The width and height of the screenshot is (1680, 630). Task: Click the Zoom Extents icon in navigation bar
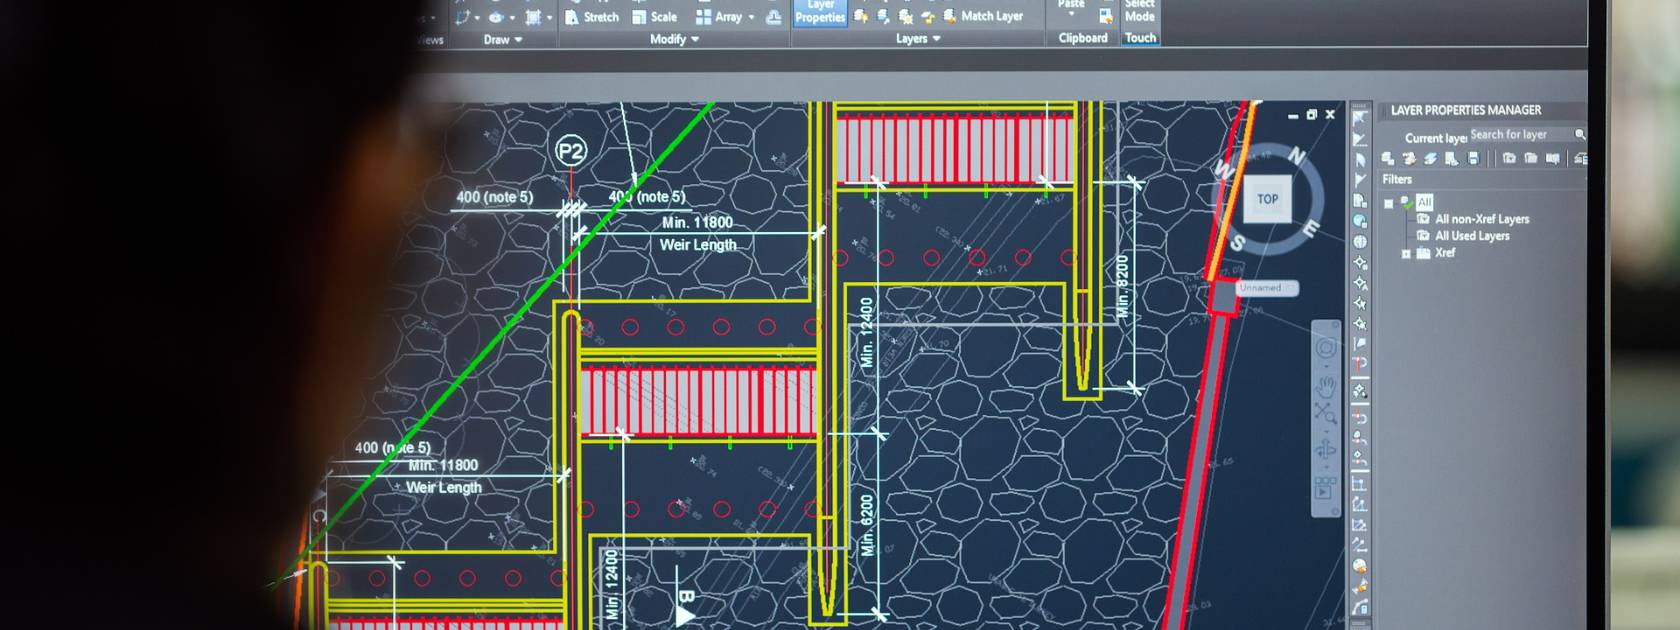tap(1326, 413)
